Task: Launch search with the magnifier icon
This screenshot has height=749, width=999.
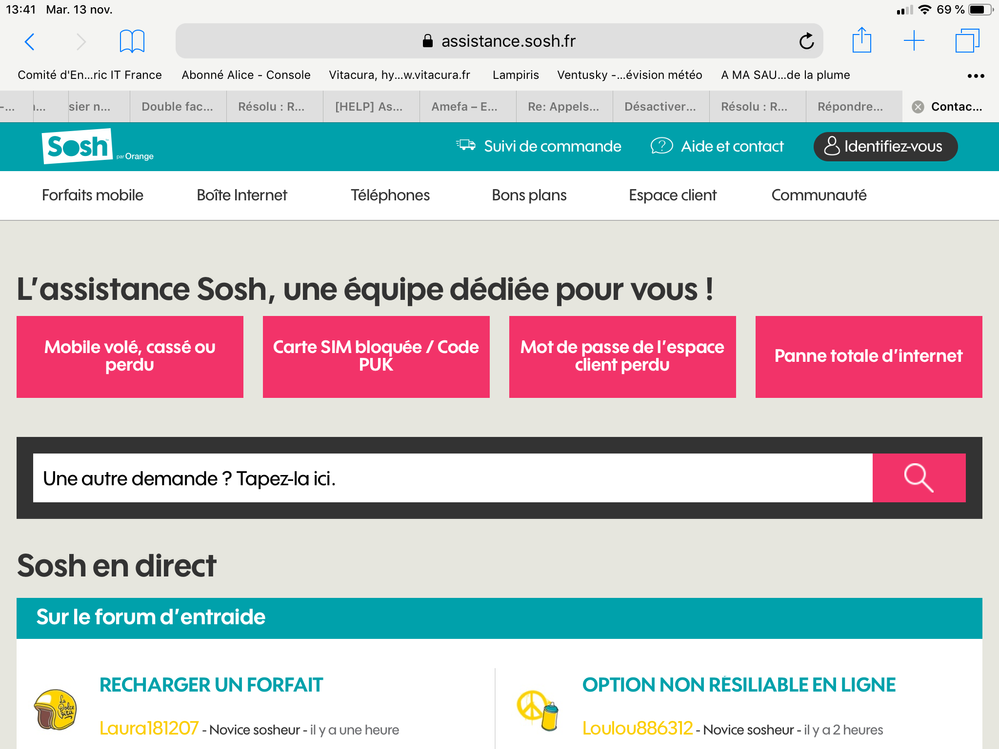Action: click(x=919, y=478)
